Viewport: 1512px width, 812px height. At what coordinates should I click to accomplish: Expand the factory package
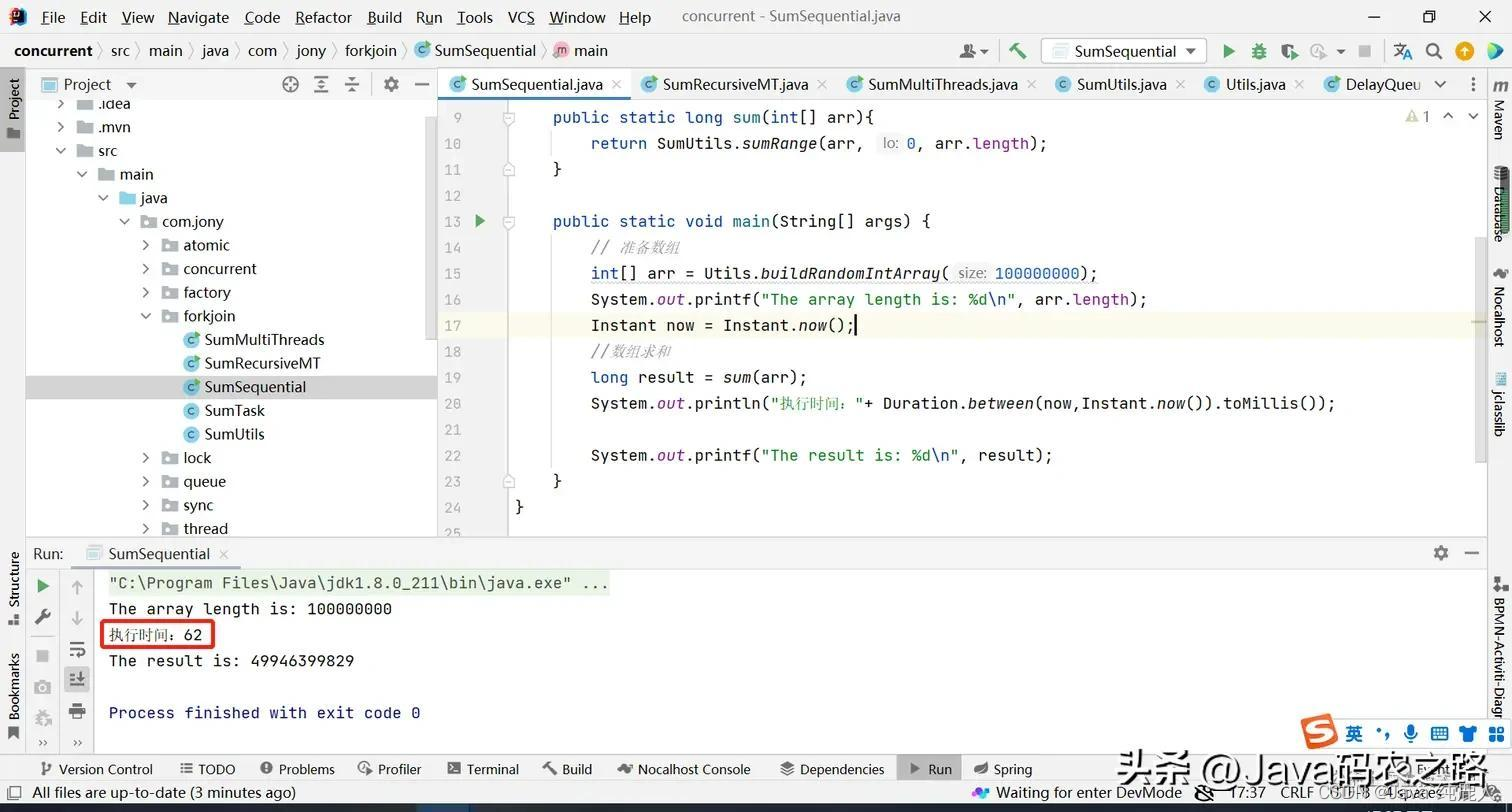[145, 292]
